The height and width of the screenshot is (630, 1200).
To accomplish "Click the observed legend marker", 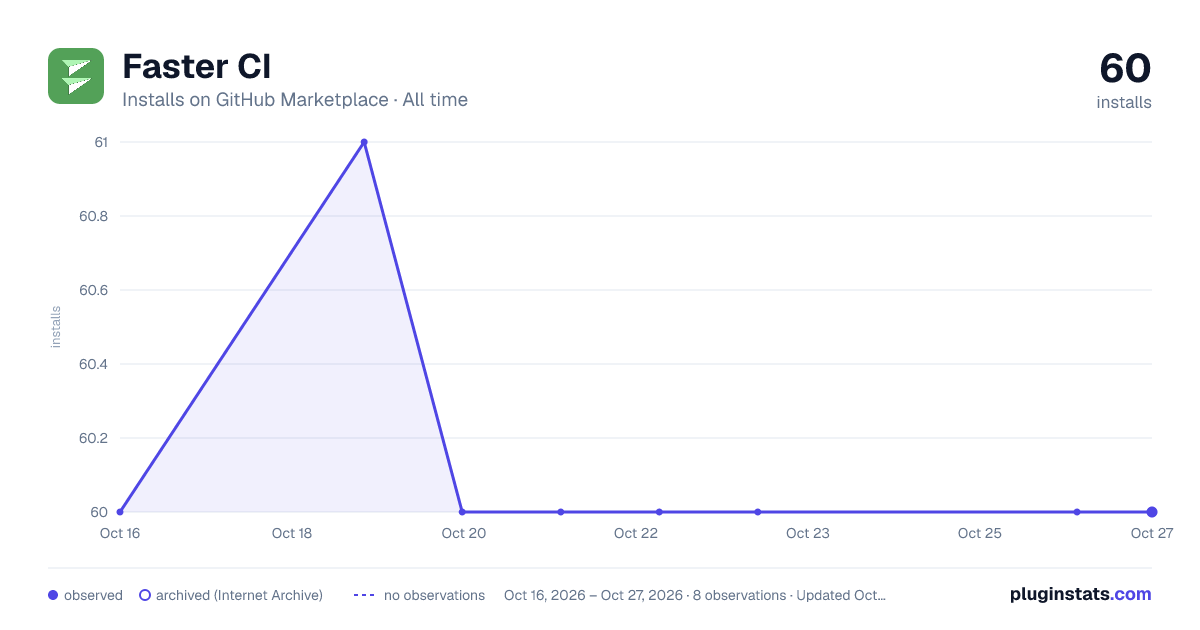I will [x=53, y=595].
